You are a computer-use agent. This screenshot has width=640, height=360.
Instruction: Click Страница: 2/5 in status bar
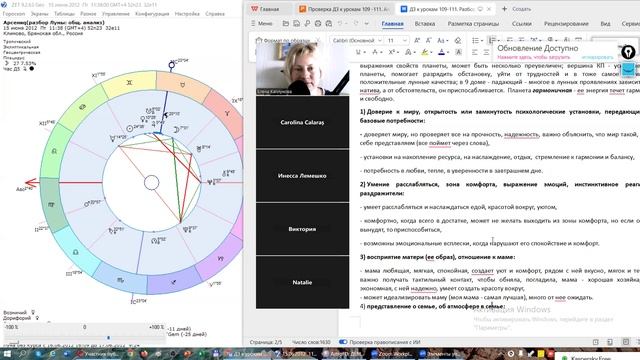(x=266, y=342)
